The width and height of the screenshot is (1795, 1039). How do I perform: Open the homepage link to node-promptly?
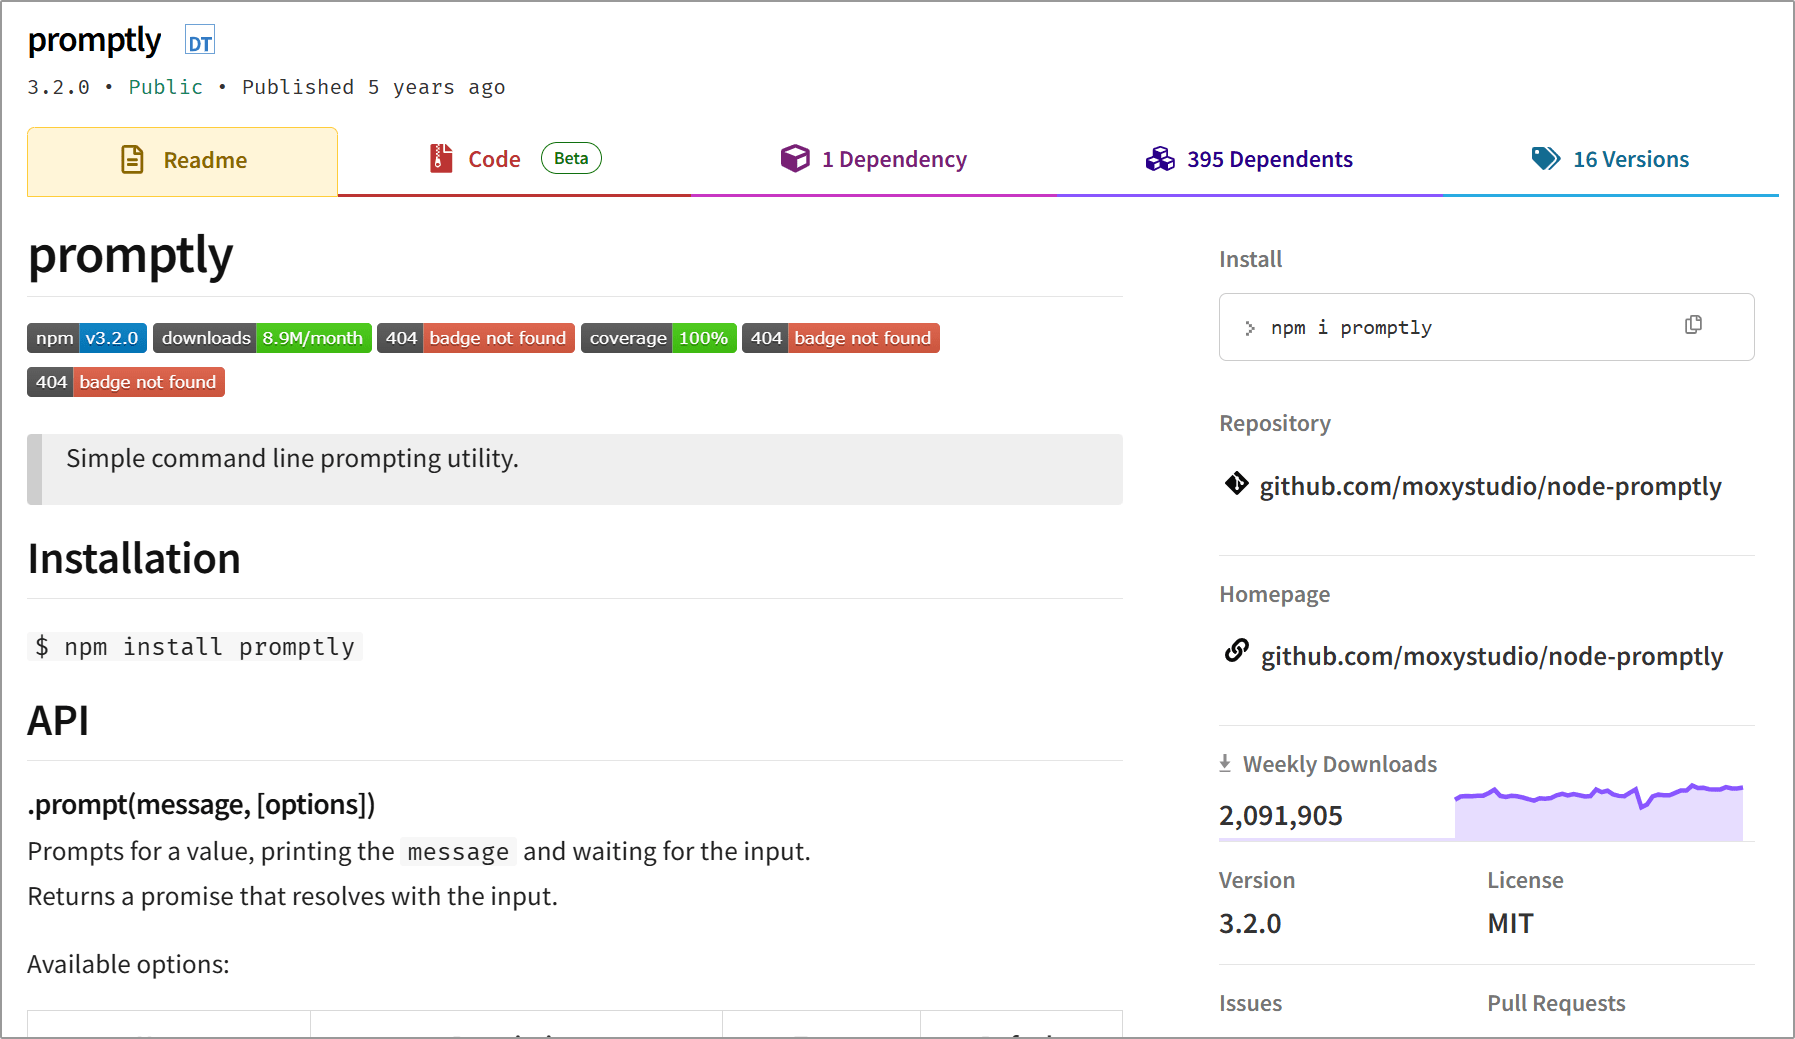pos(1492,656)
